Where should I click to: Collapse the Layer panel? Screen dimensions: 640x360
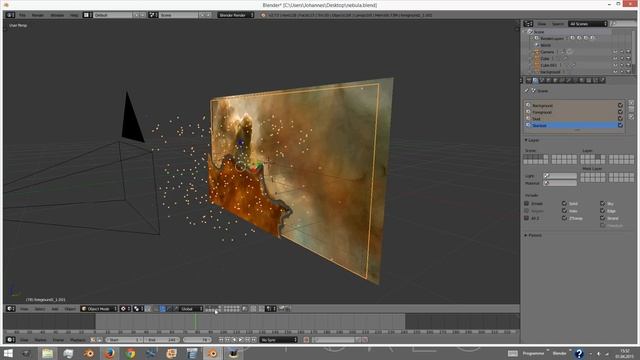click(x=533, y=140)
